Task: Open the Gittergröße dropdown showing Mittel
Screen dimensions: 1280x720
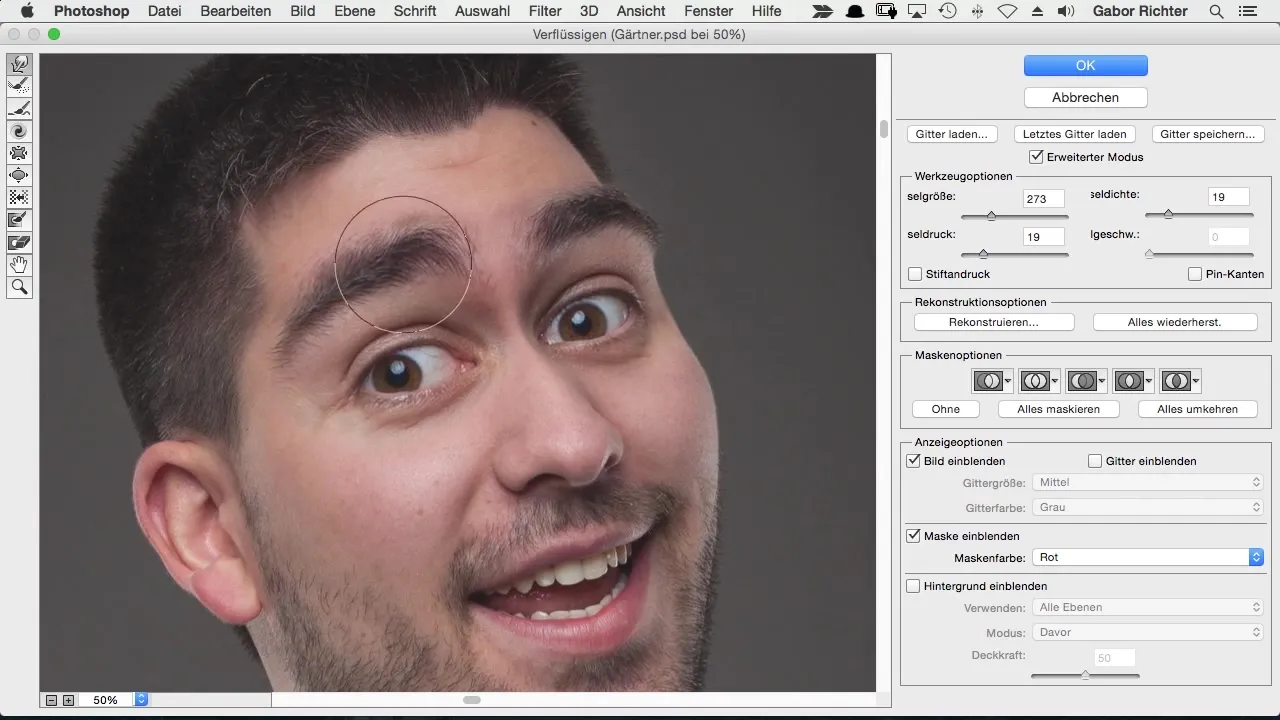Action: tap(1147, 482)
